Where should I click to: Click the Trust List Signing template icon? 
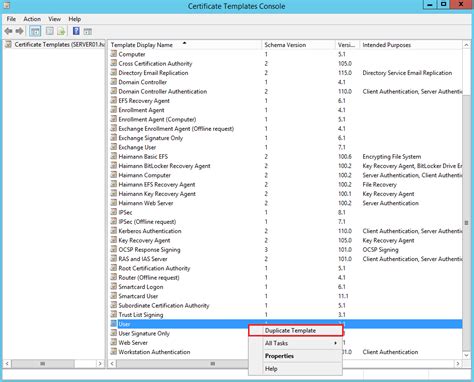[114, 314]
